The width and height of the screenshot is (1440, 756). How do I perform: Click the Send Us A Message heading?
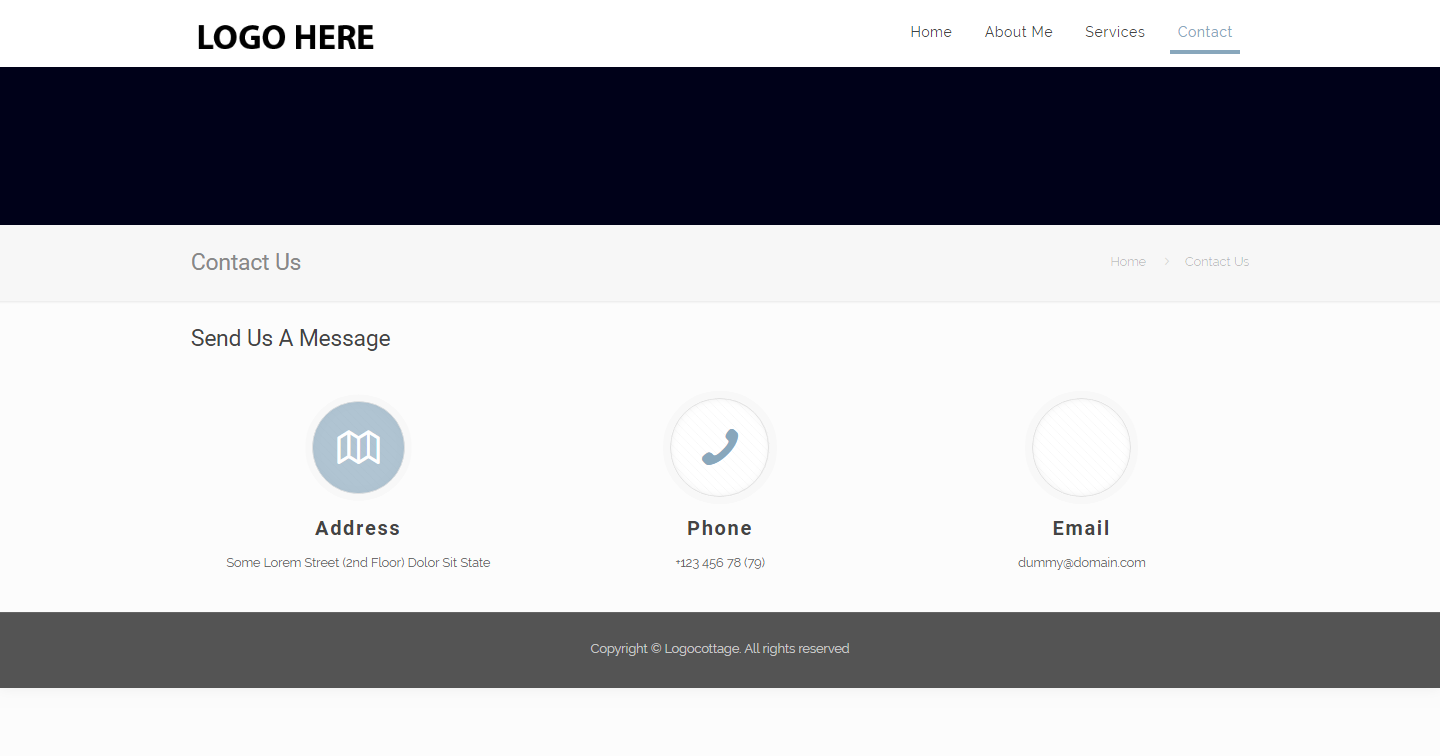tap(290, 338)
